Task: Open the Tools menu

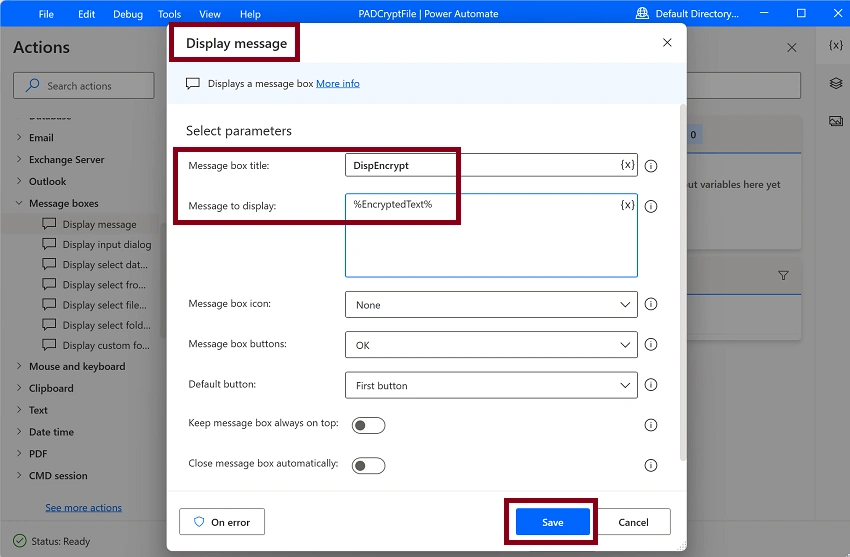Action: pyautogui.click(x=169, y=14)
